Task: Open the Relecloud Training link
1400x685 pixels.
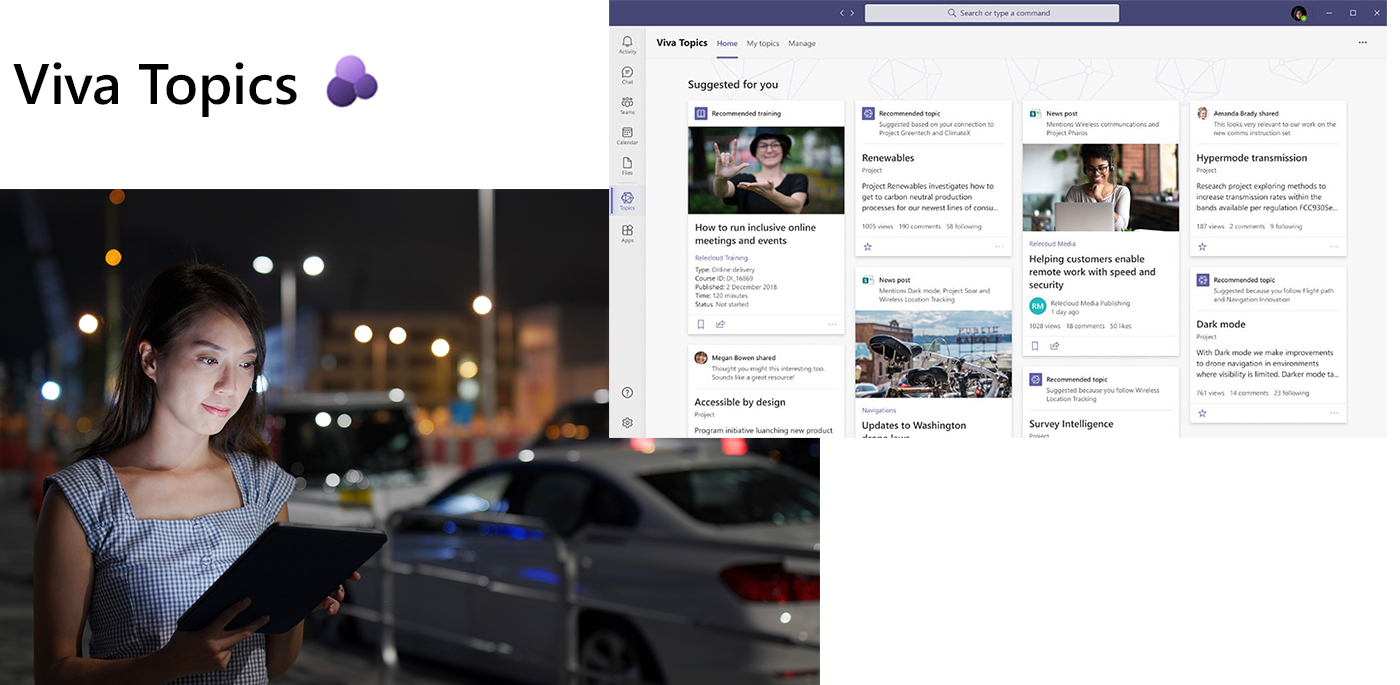Action: point(721,258)
